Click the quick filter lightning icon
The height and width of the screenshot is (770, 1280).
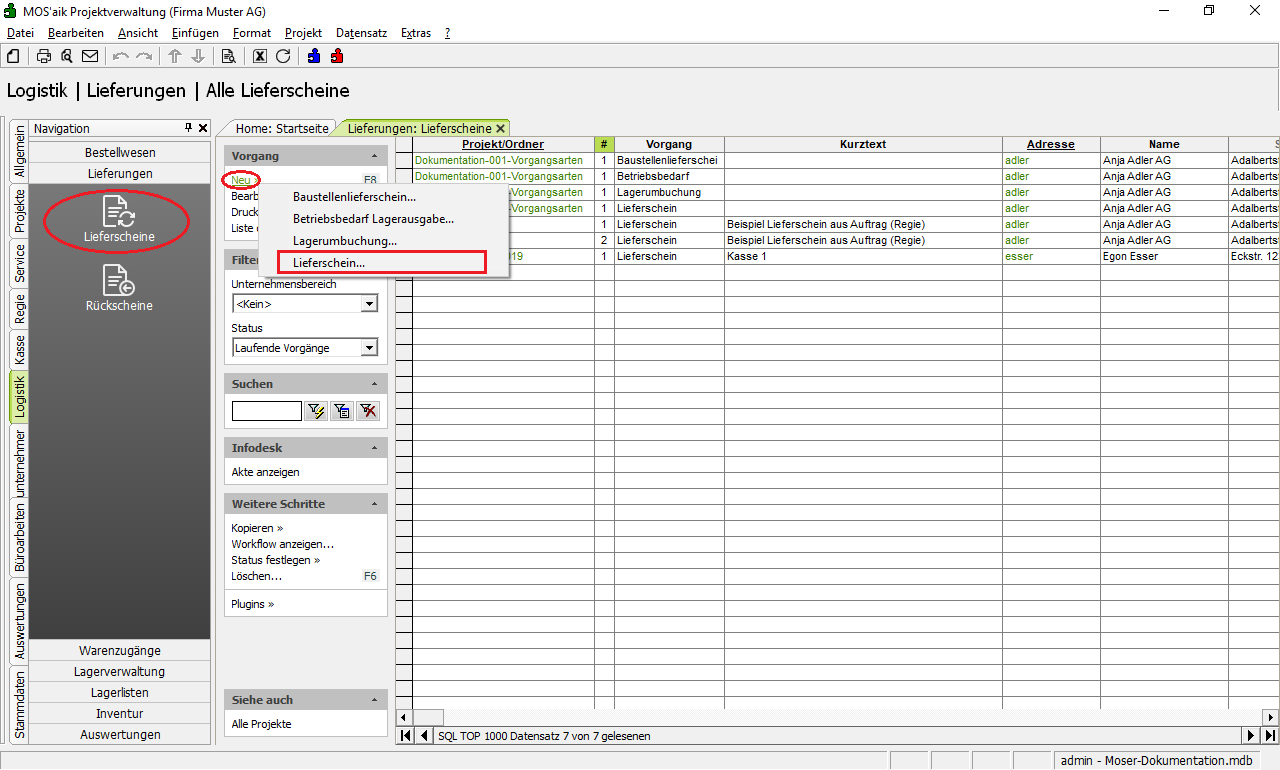pos(316,410)
